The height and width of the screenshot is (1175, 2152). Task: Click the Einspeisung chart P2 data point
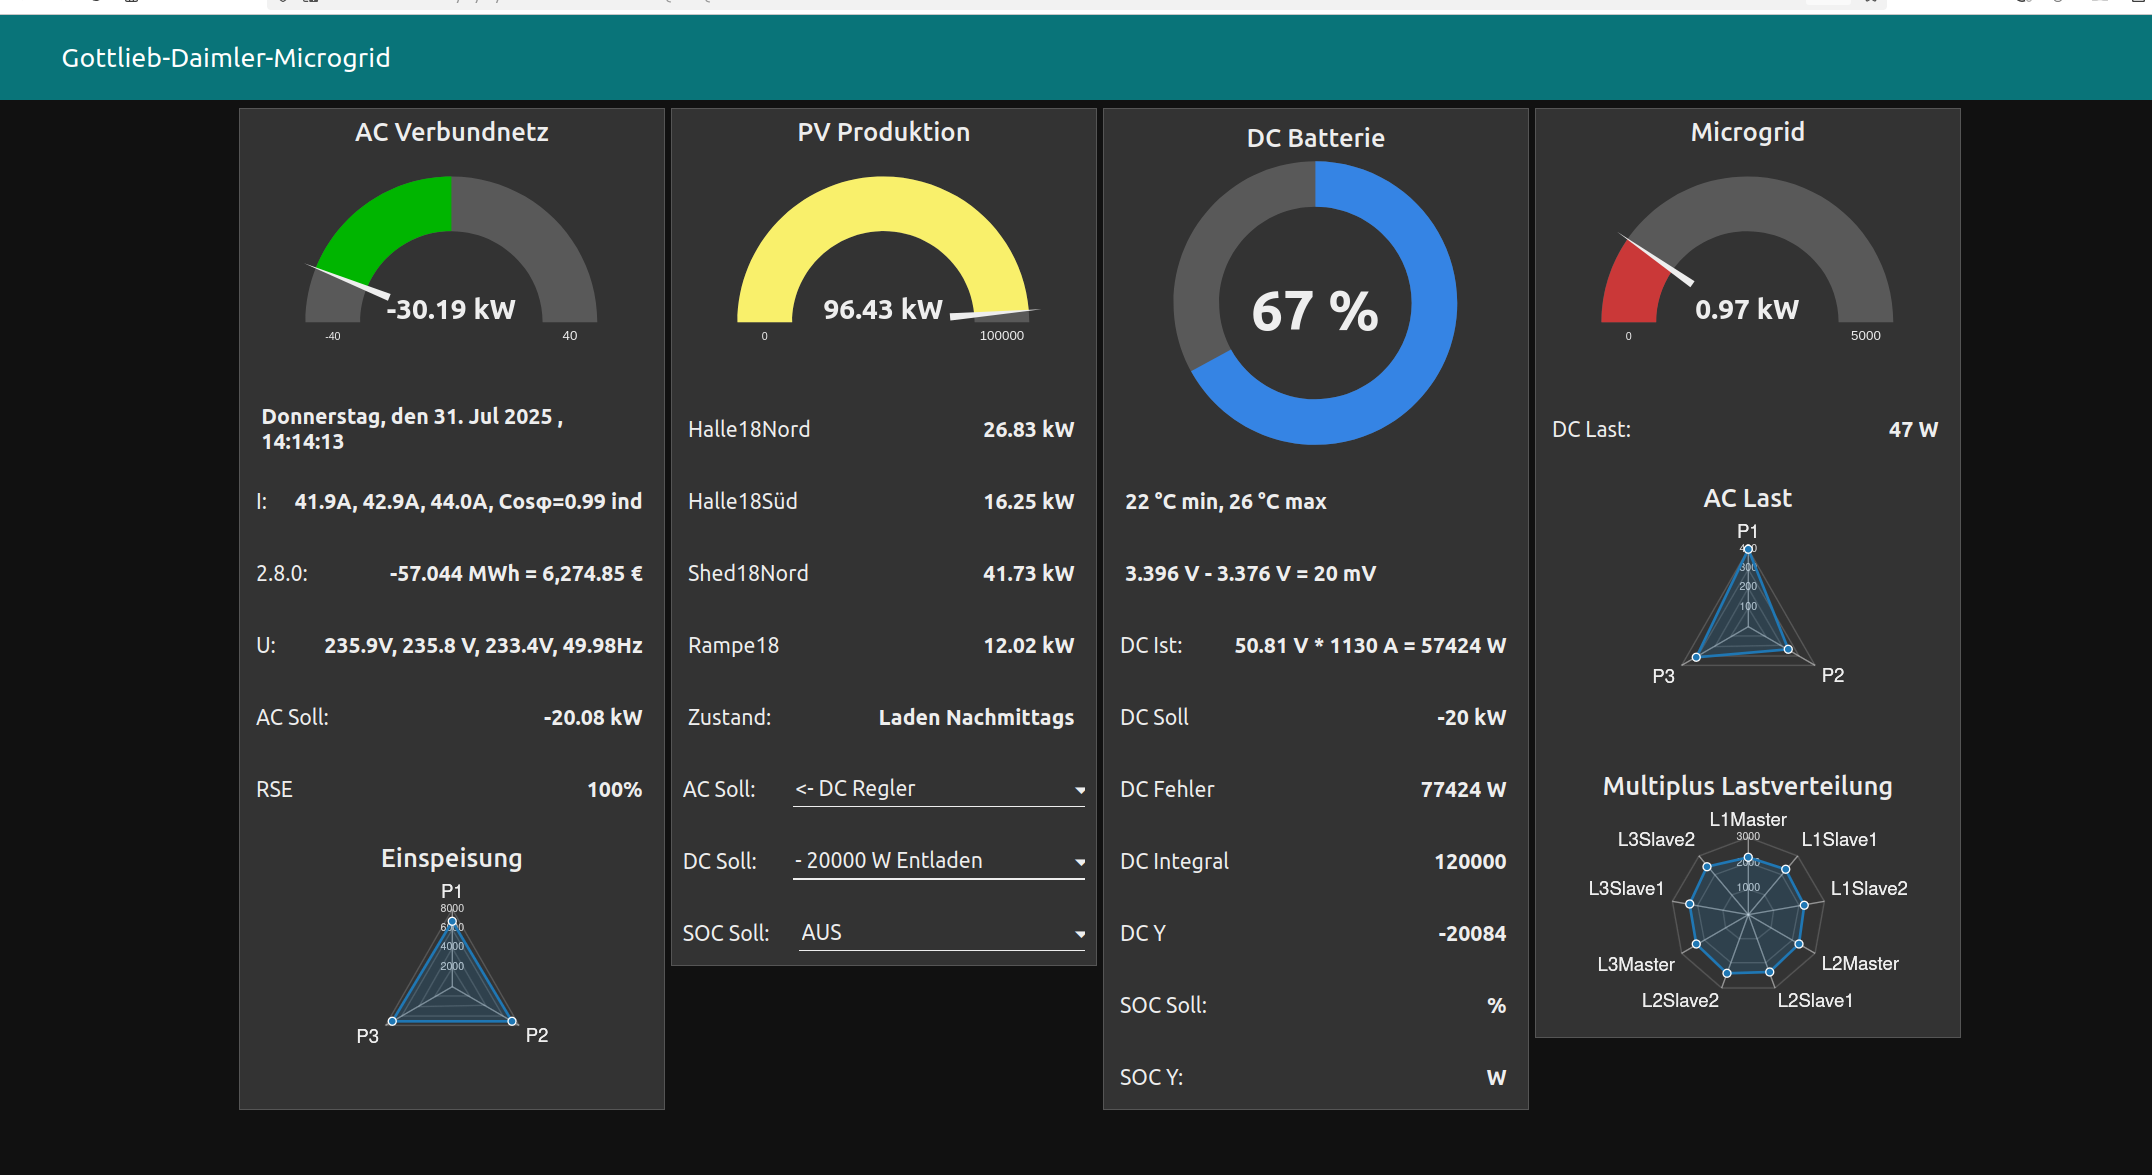[512, 1021]
